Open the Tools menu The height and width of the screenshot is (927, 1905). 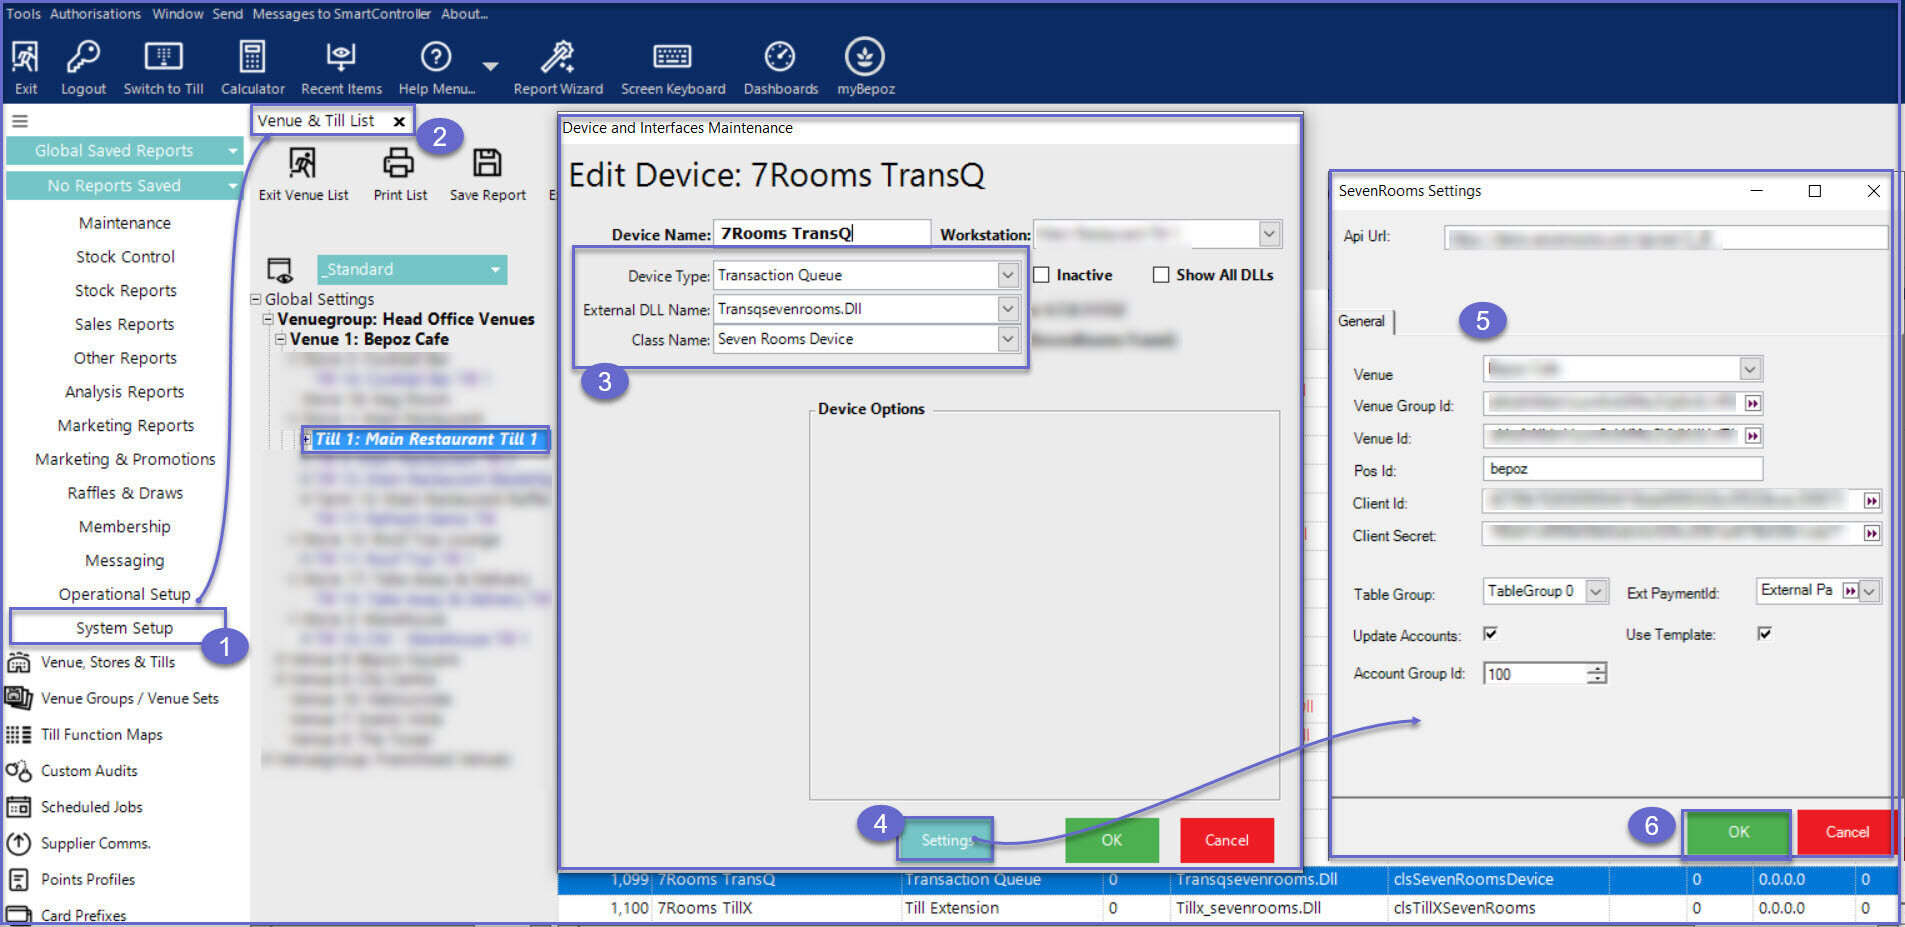23,14
